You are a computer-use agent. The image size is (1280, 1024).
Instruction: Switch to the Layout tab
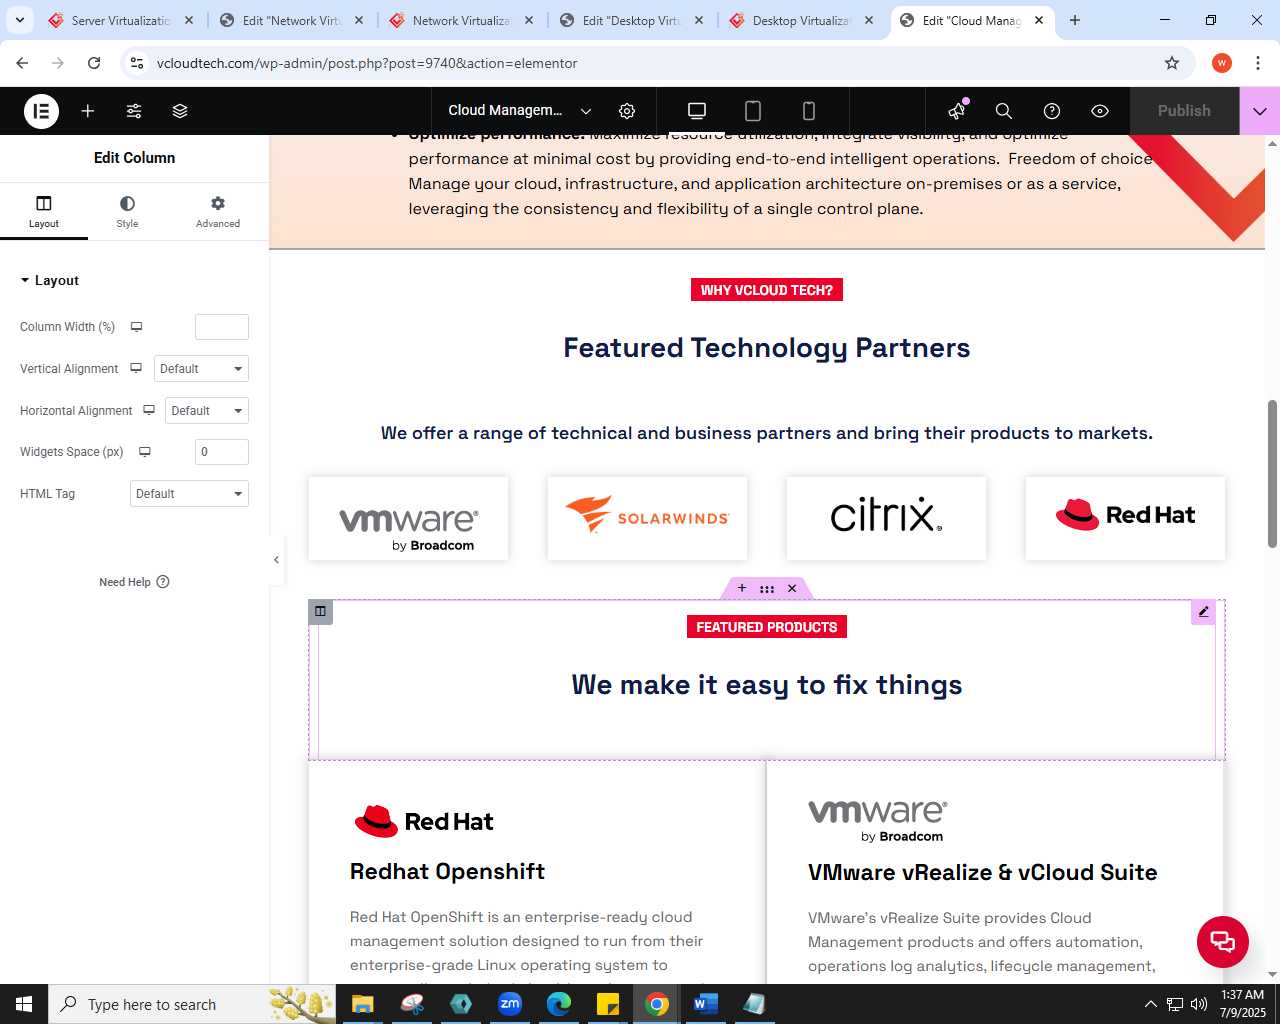(x=44, y=211)
